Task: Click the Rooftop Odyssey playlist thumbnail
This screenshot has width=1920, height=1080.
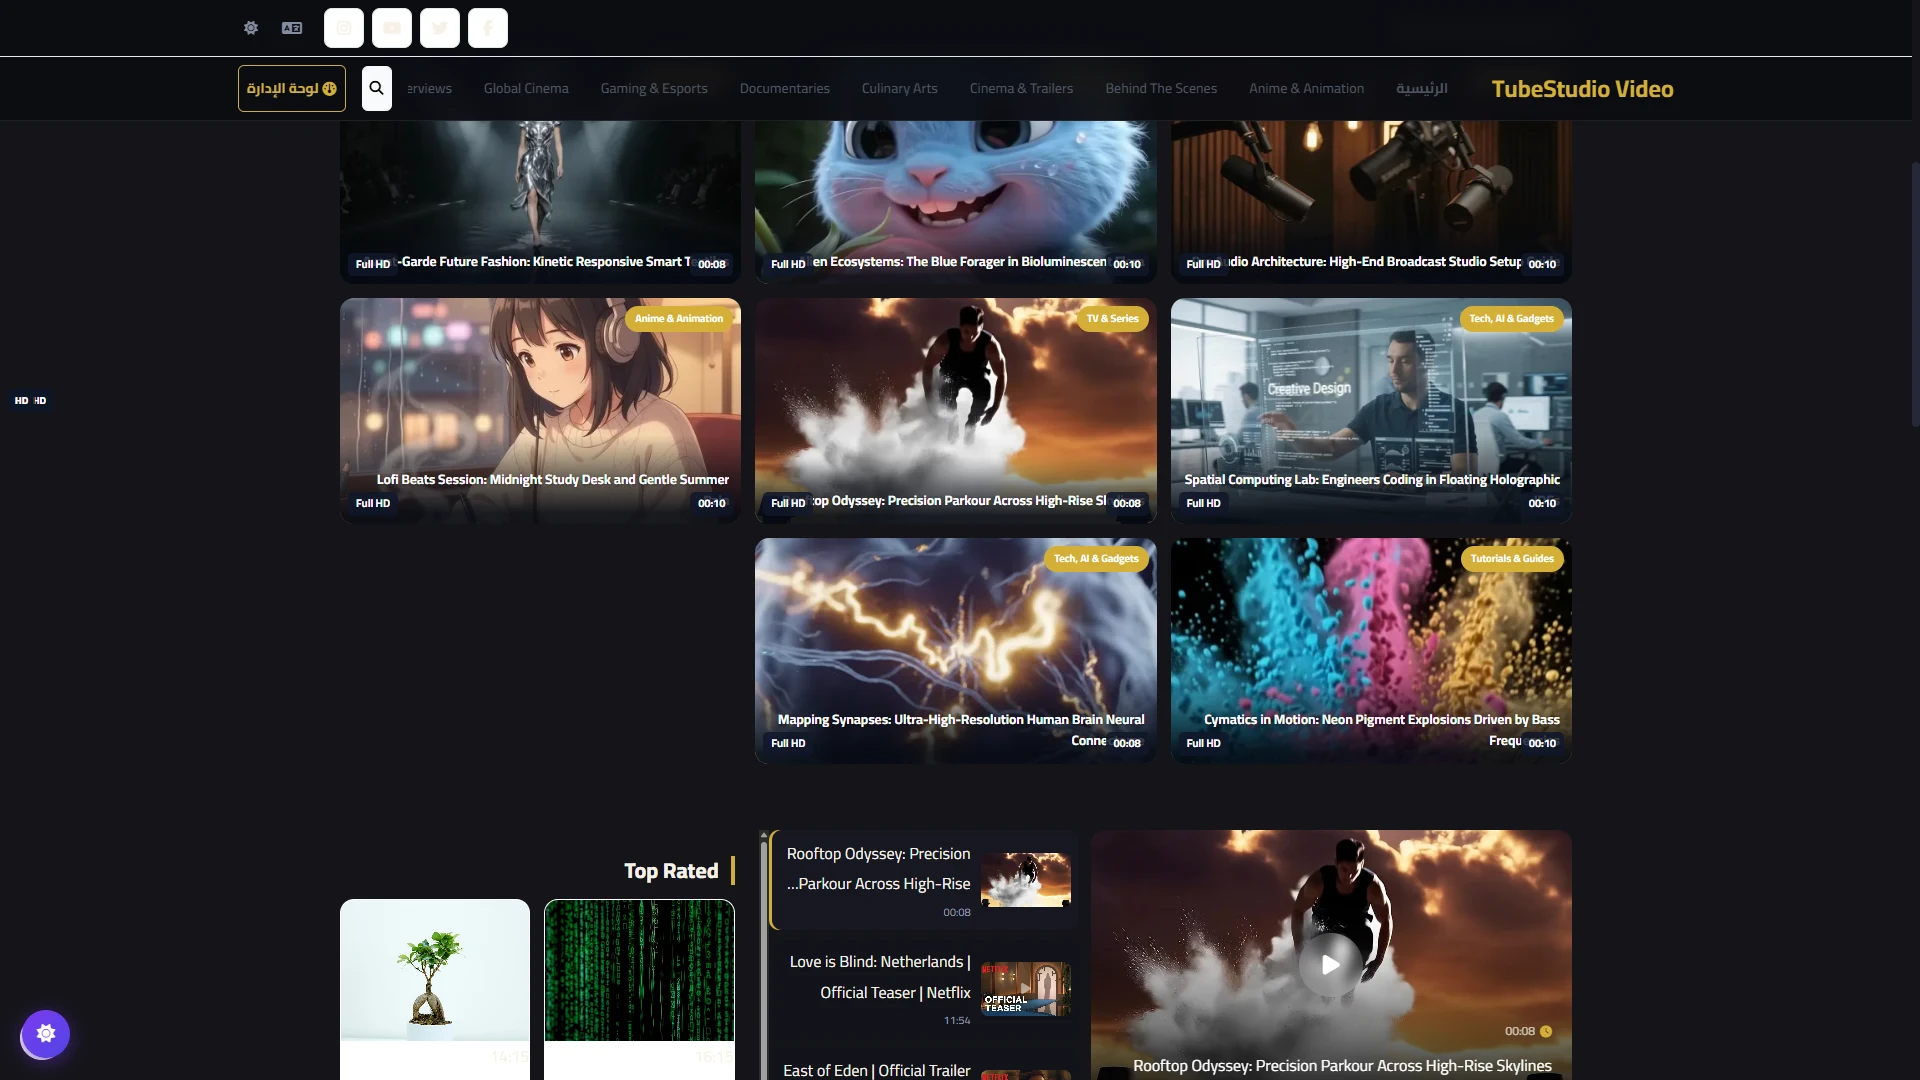Action: coord(1025,880)
